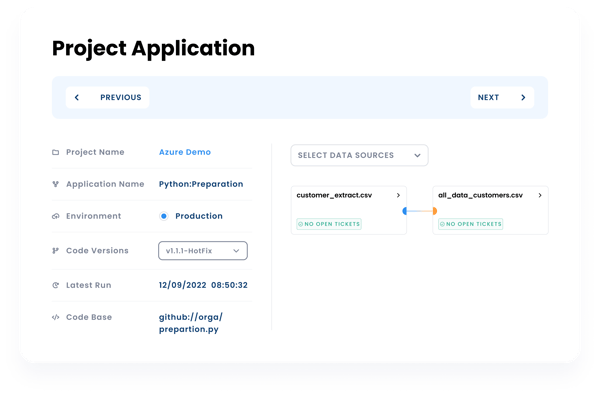The image size is (600, 396).
Task: Click the folder icon beside Project Name
Action: (55, 152)
